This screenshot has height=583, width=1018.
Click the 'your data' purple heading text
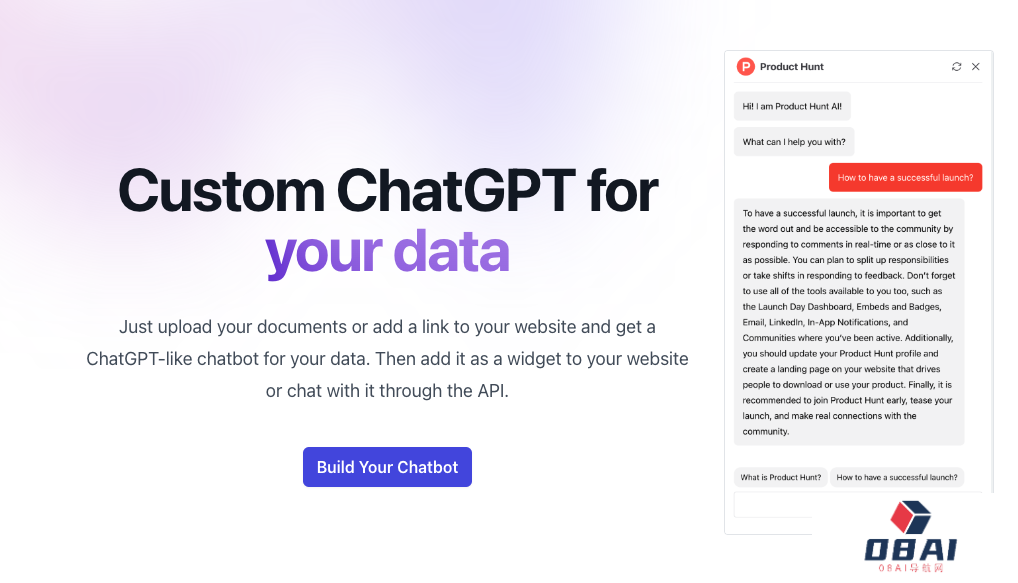pyautogui.click(x=388, y=252)
